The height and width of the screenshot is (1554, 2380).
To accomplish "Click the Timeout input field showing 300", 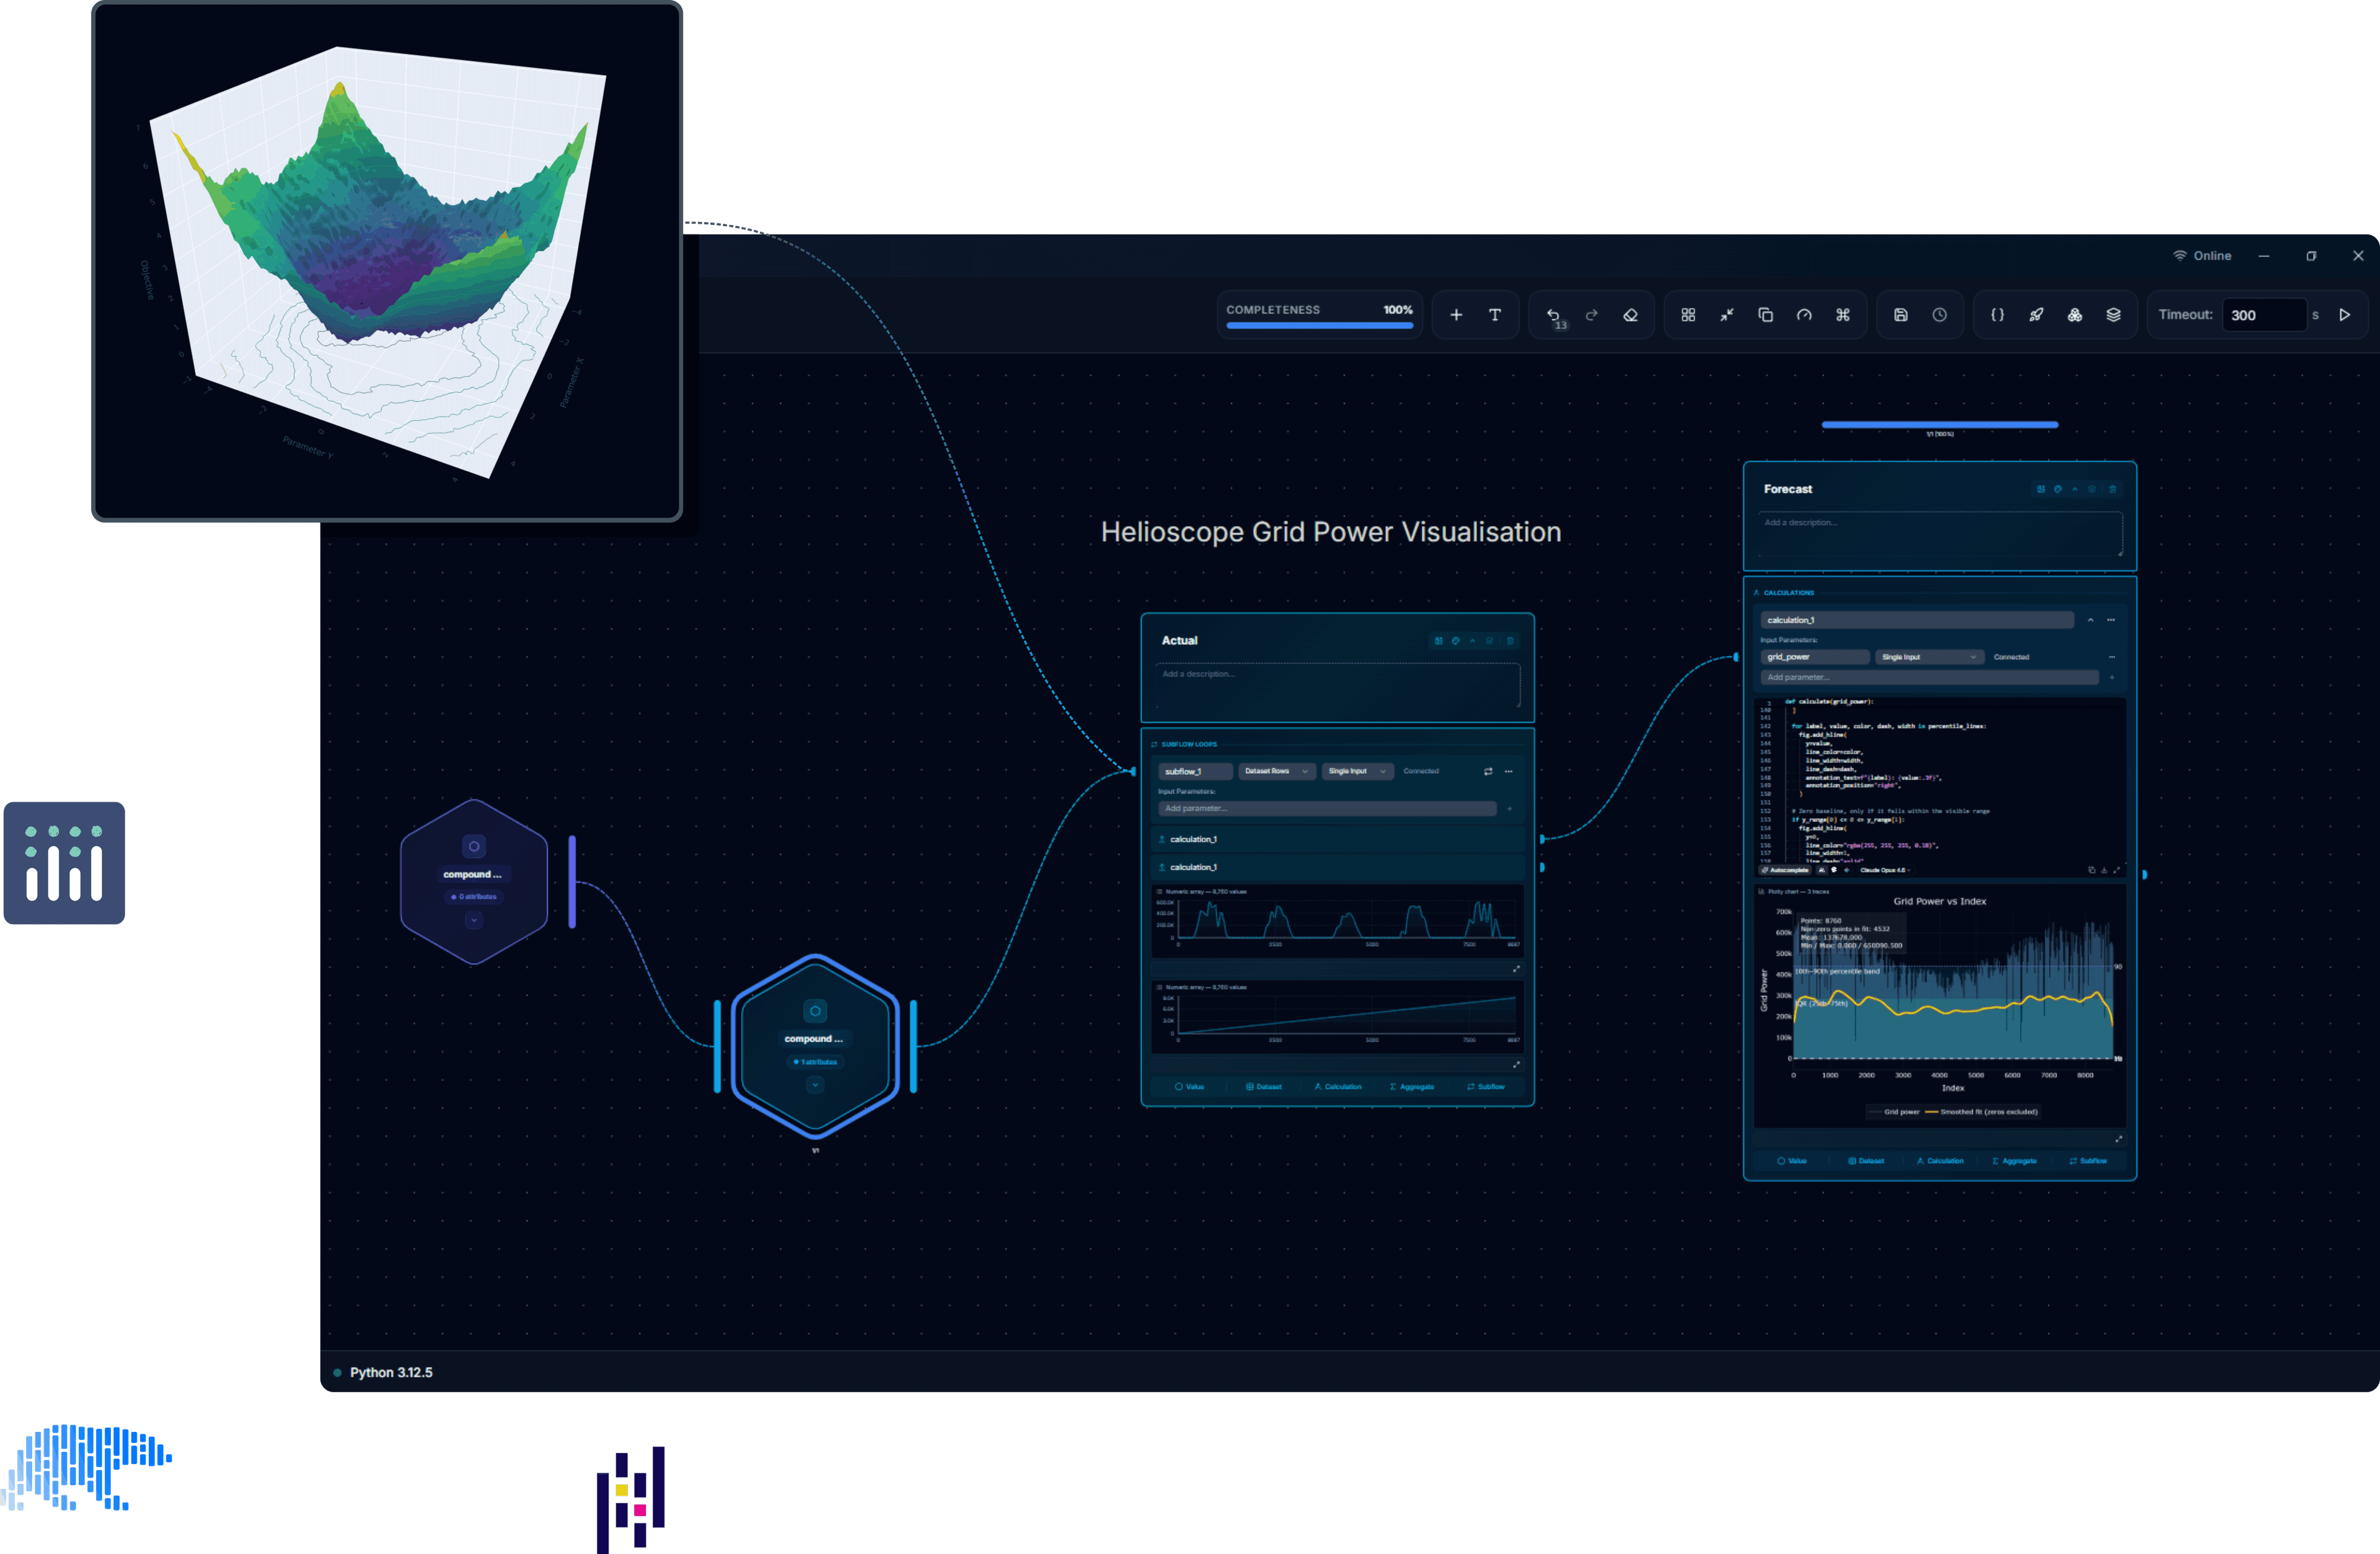I will coord(2263,315).
